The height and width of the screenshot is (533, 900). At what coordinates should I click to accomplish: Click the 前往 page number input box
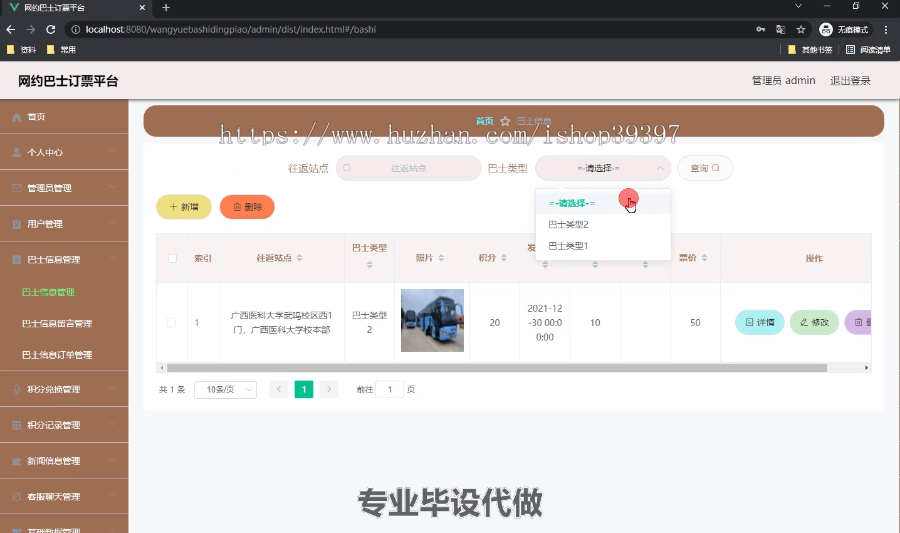(390, 390)
